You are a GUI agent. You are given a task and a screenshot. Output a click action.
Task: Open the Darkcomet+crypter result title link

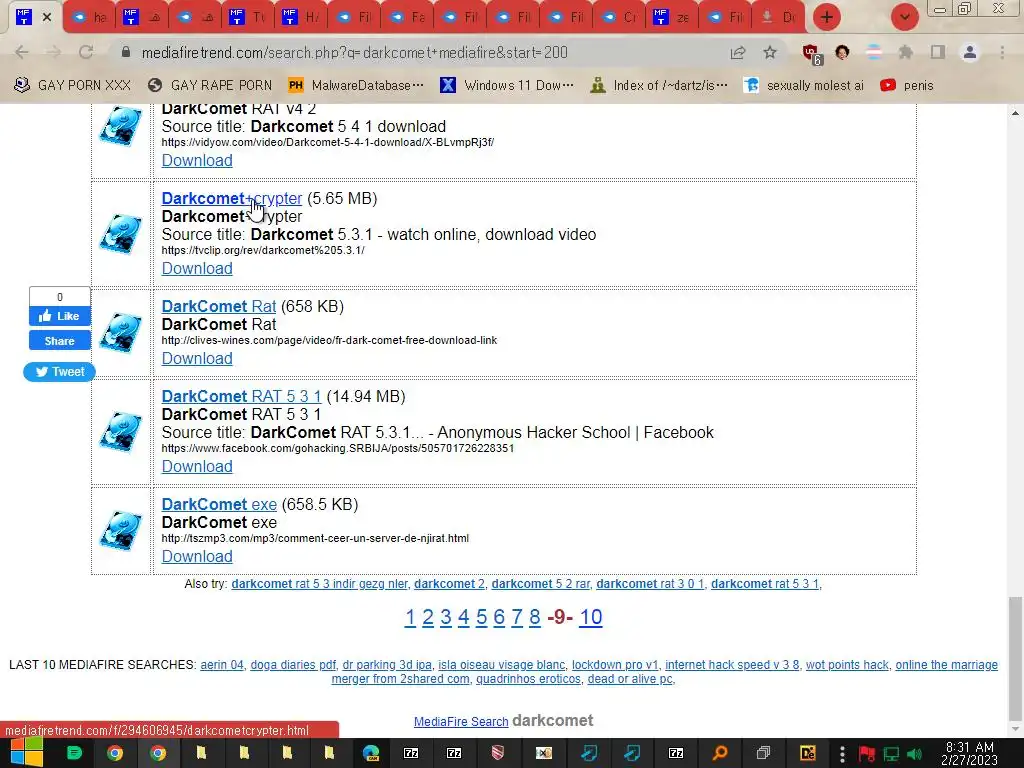pos(232,199)
